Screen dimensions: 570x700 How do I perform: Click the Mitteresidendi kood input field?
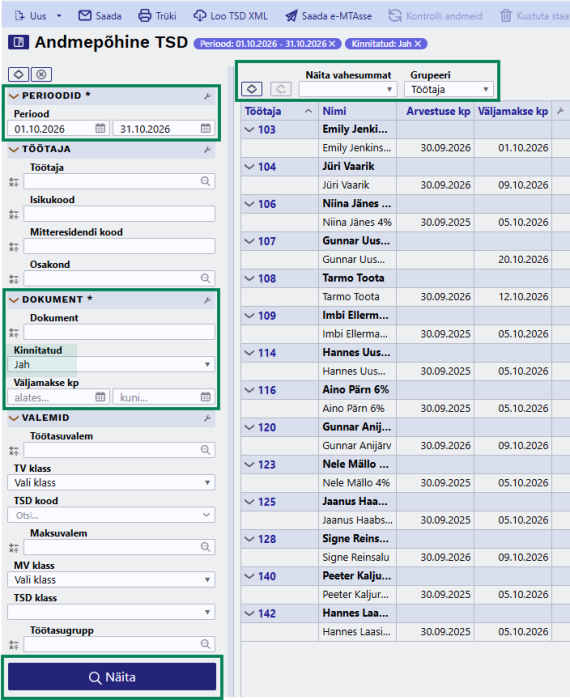click(x=119, y=246)
